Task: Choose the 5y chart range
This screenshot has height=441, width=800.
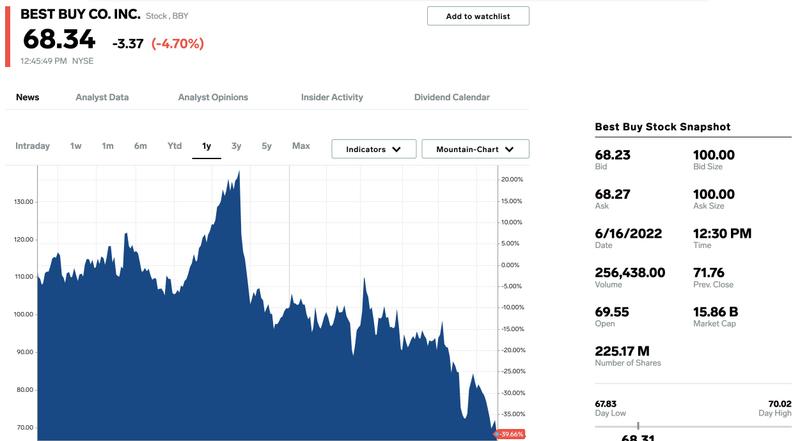Action: pyautogui.click(x=266, y=146)
